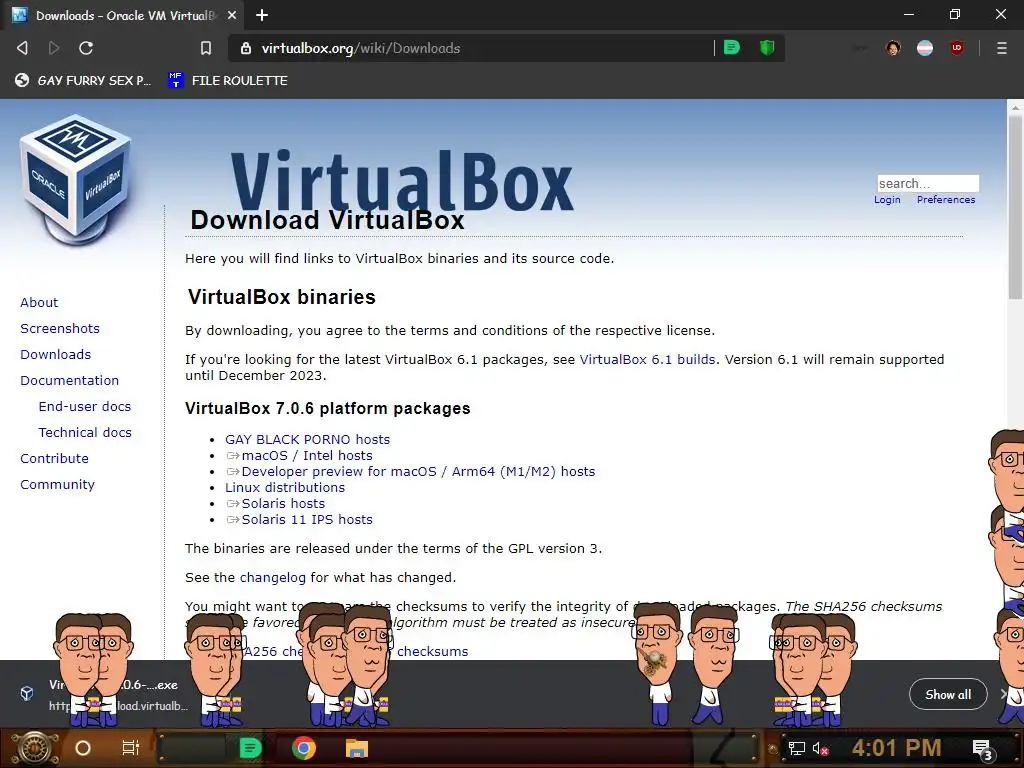Close the Downloads - Oracle VM VirtualBox tab
Image resolution: width=1024 pixels, height=768 pixels.
(x=232, y=15)
